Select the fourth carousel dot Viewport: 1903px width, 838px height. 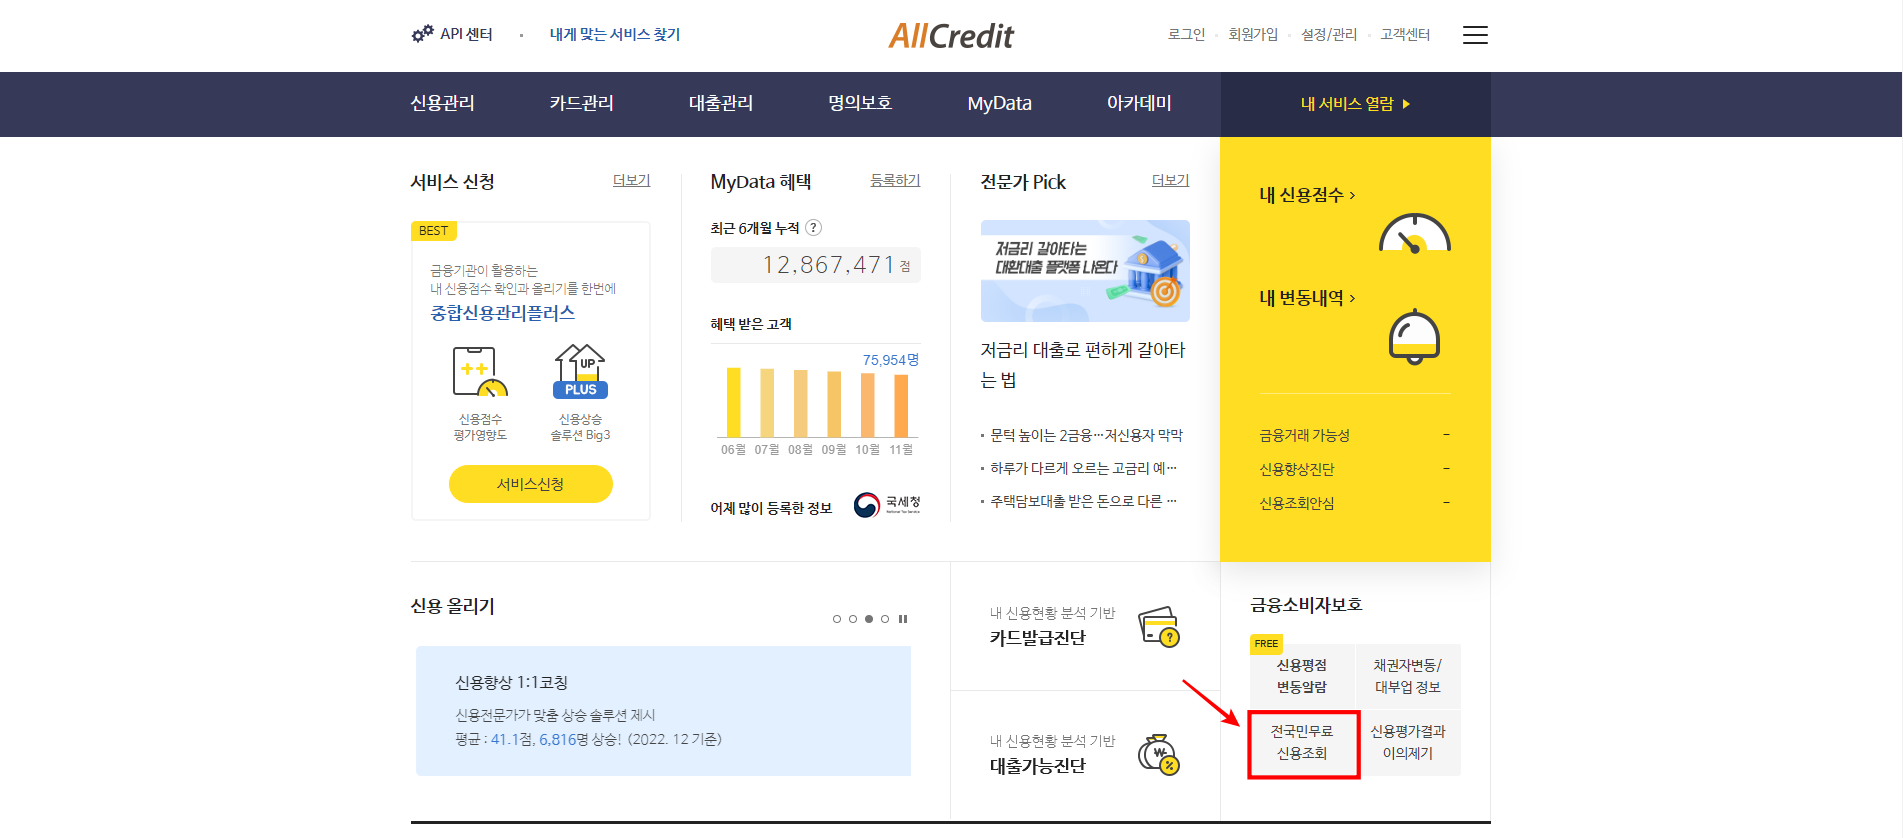tap(885, 619)
